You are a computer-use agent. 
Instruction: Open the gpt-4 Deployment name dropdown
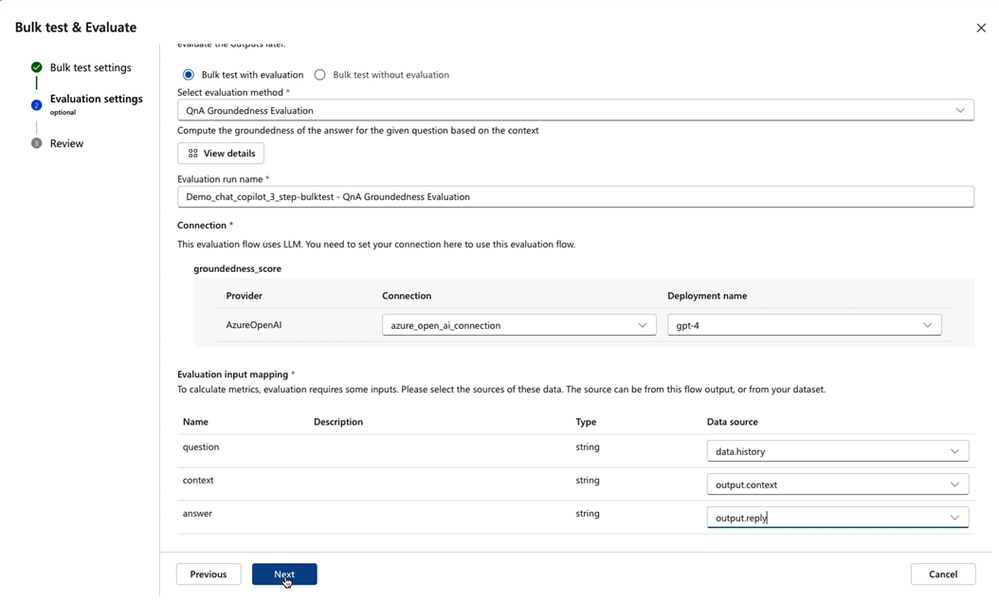(x=804, y=325)
